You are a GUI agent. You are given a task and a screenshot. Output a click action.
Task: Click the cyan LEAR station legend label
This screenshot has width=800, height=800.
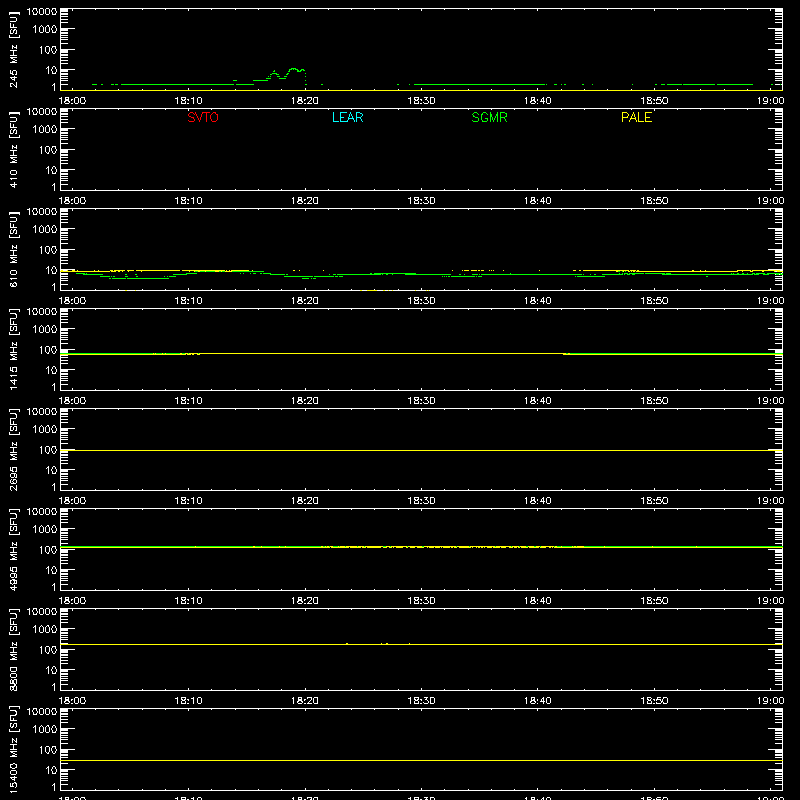347,117
